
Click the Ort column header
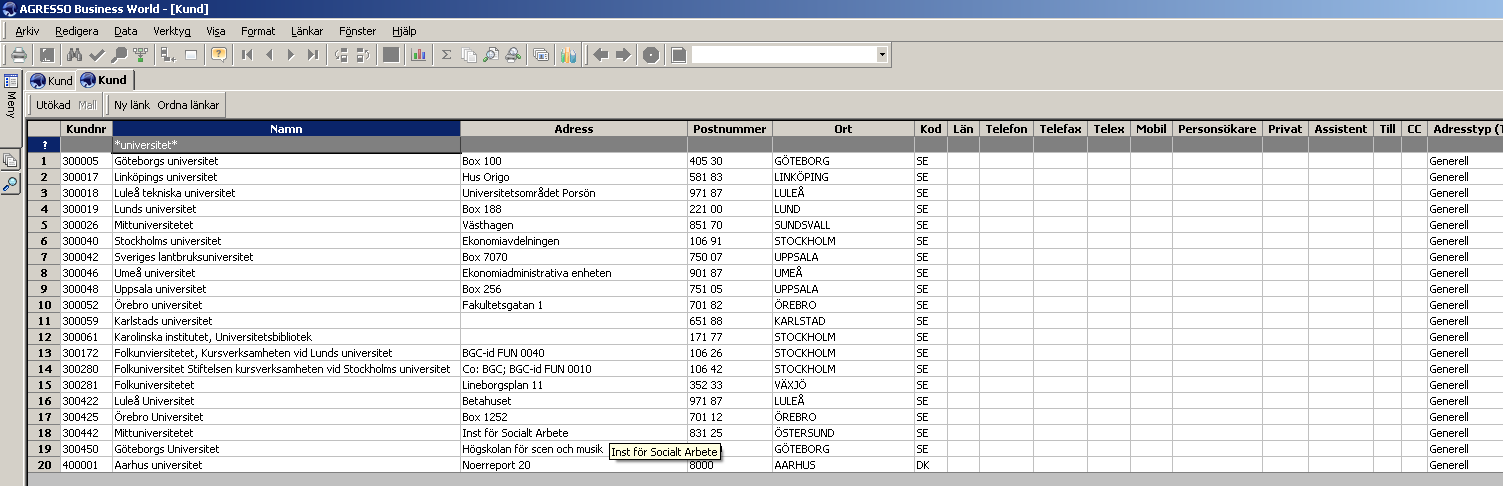[x=843, y=129]
